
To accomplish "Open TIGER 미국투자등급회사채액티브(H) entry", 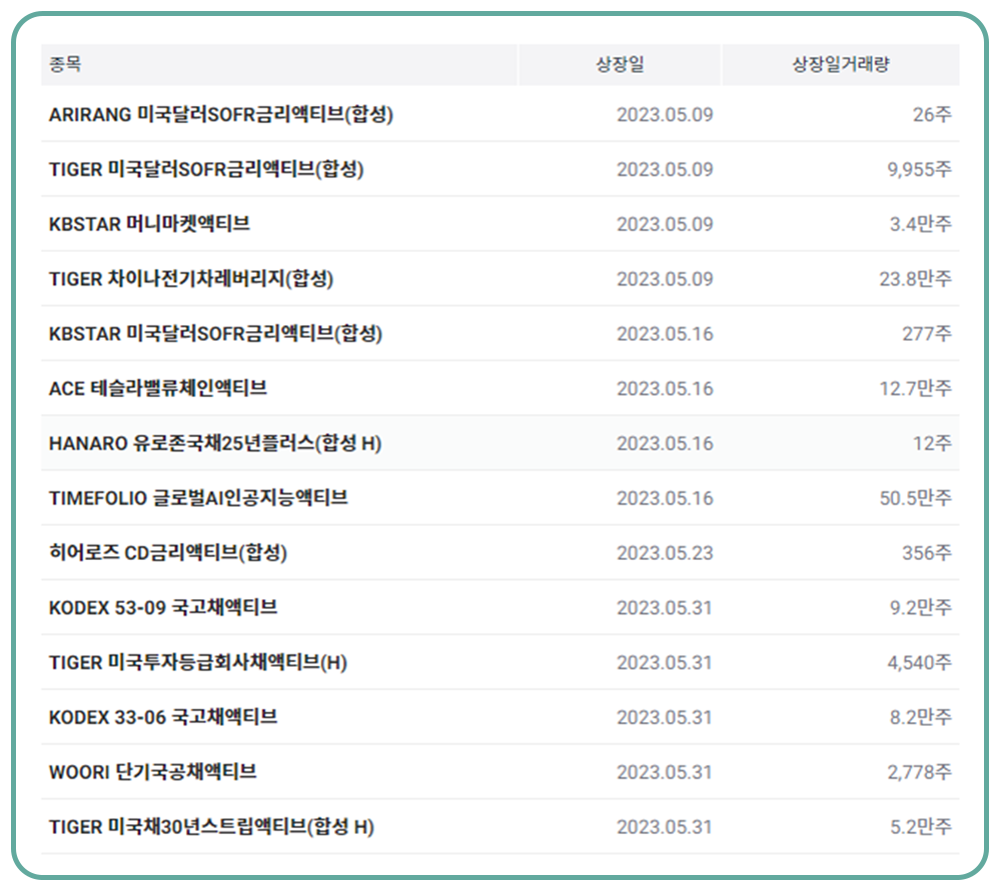I will [x=198, y=662].
